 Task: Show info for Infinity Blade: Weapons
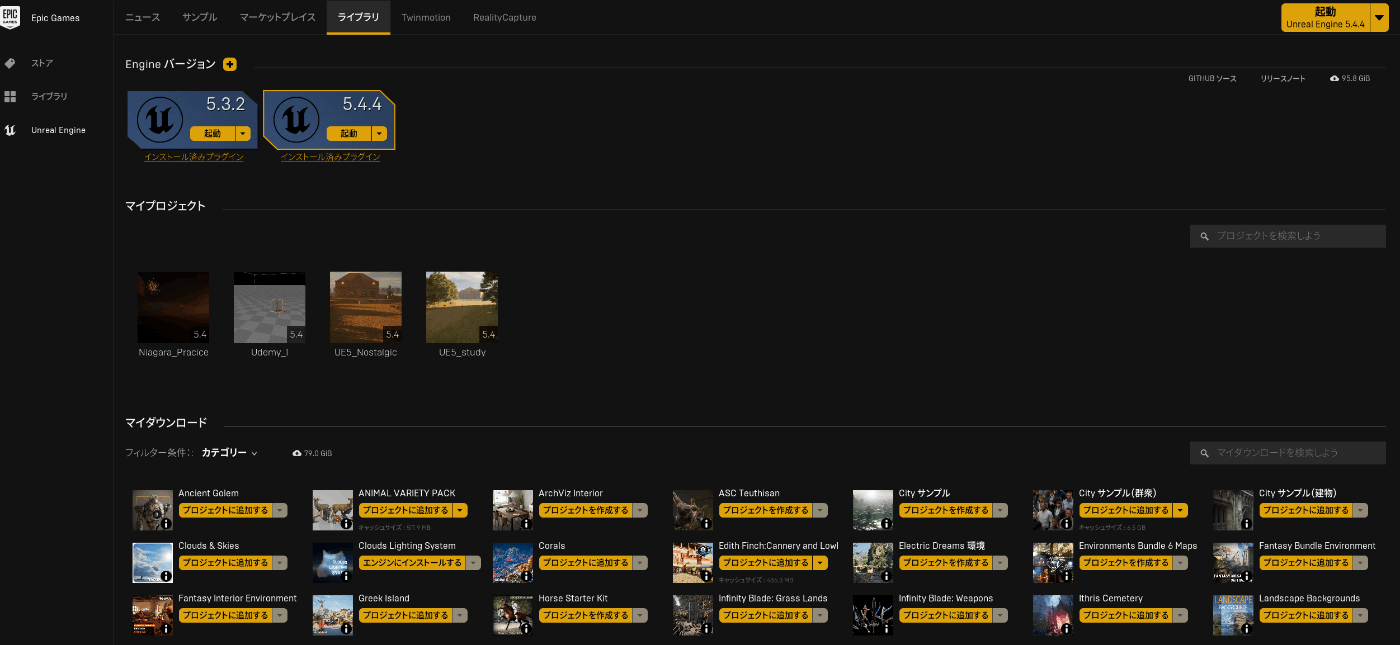click(x=886, y=629)
